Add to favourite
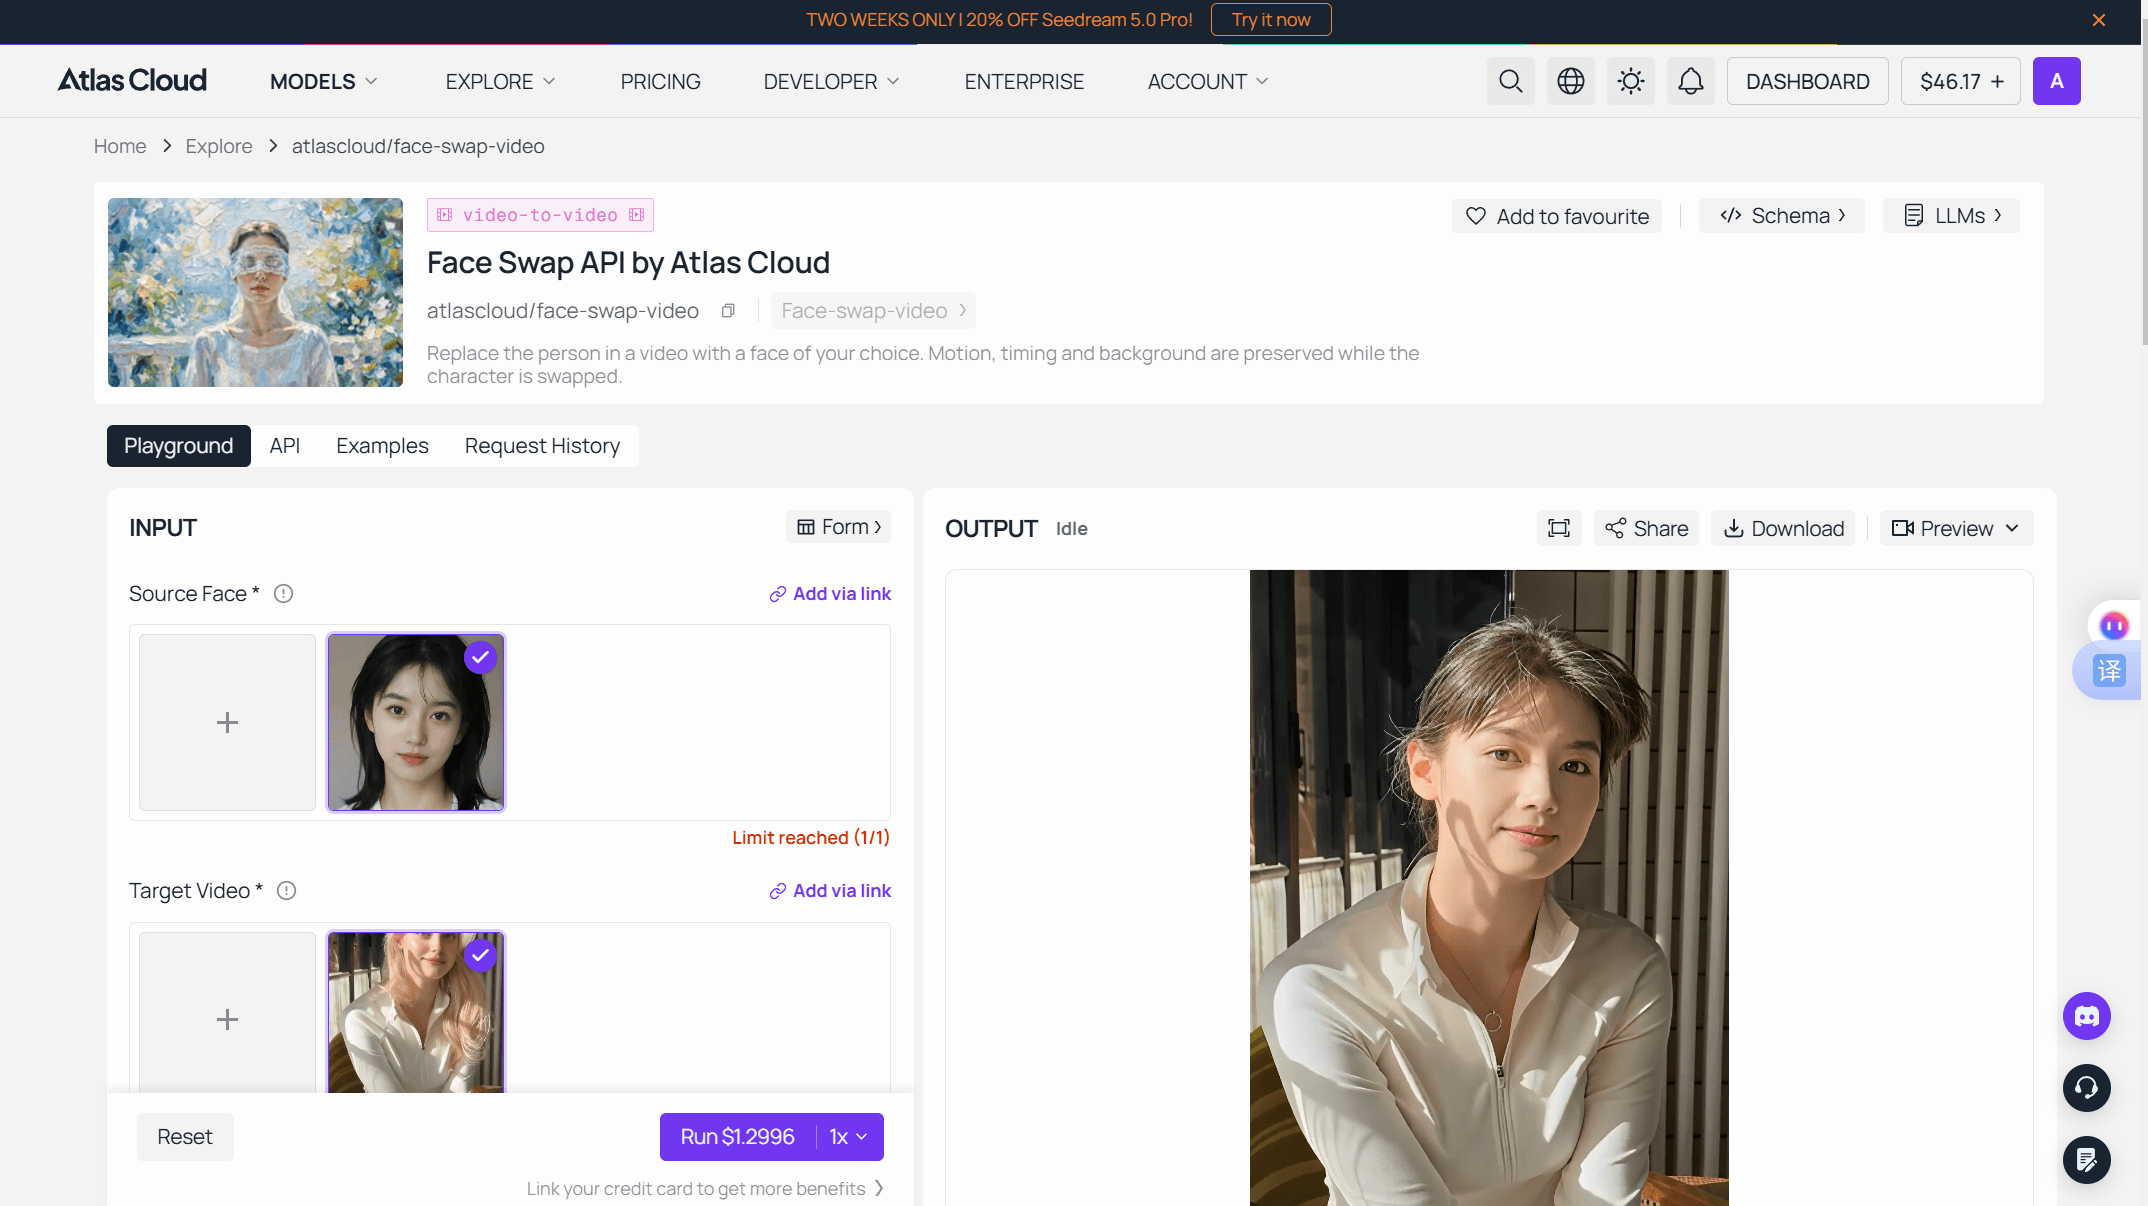The height and width of the screenshot is (1206, 2148). tap(1556, 216)
